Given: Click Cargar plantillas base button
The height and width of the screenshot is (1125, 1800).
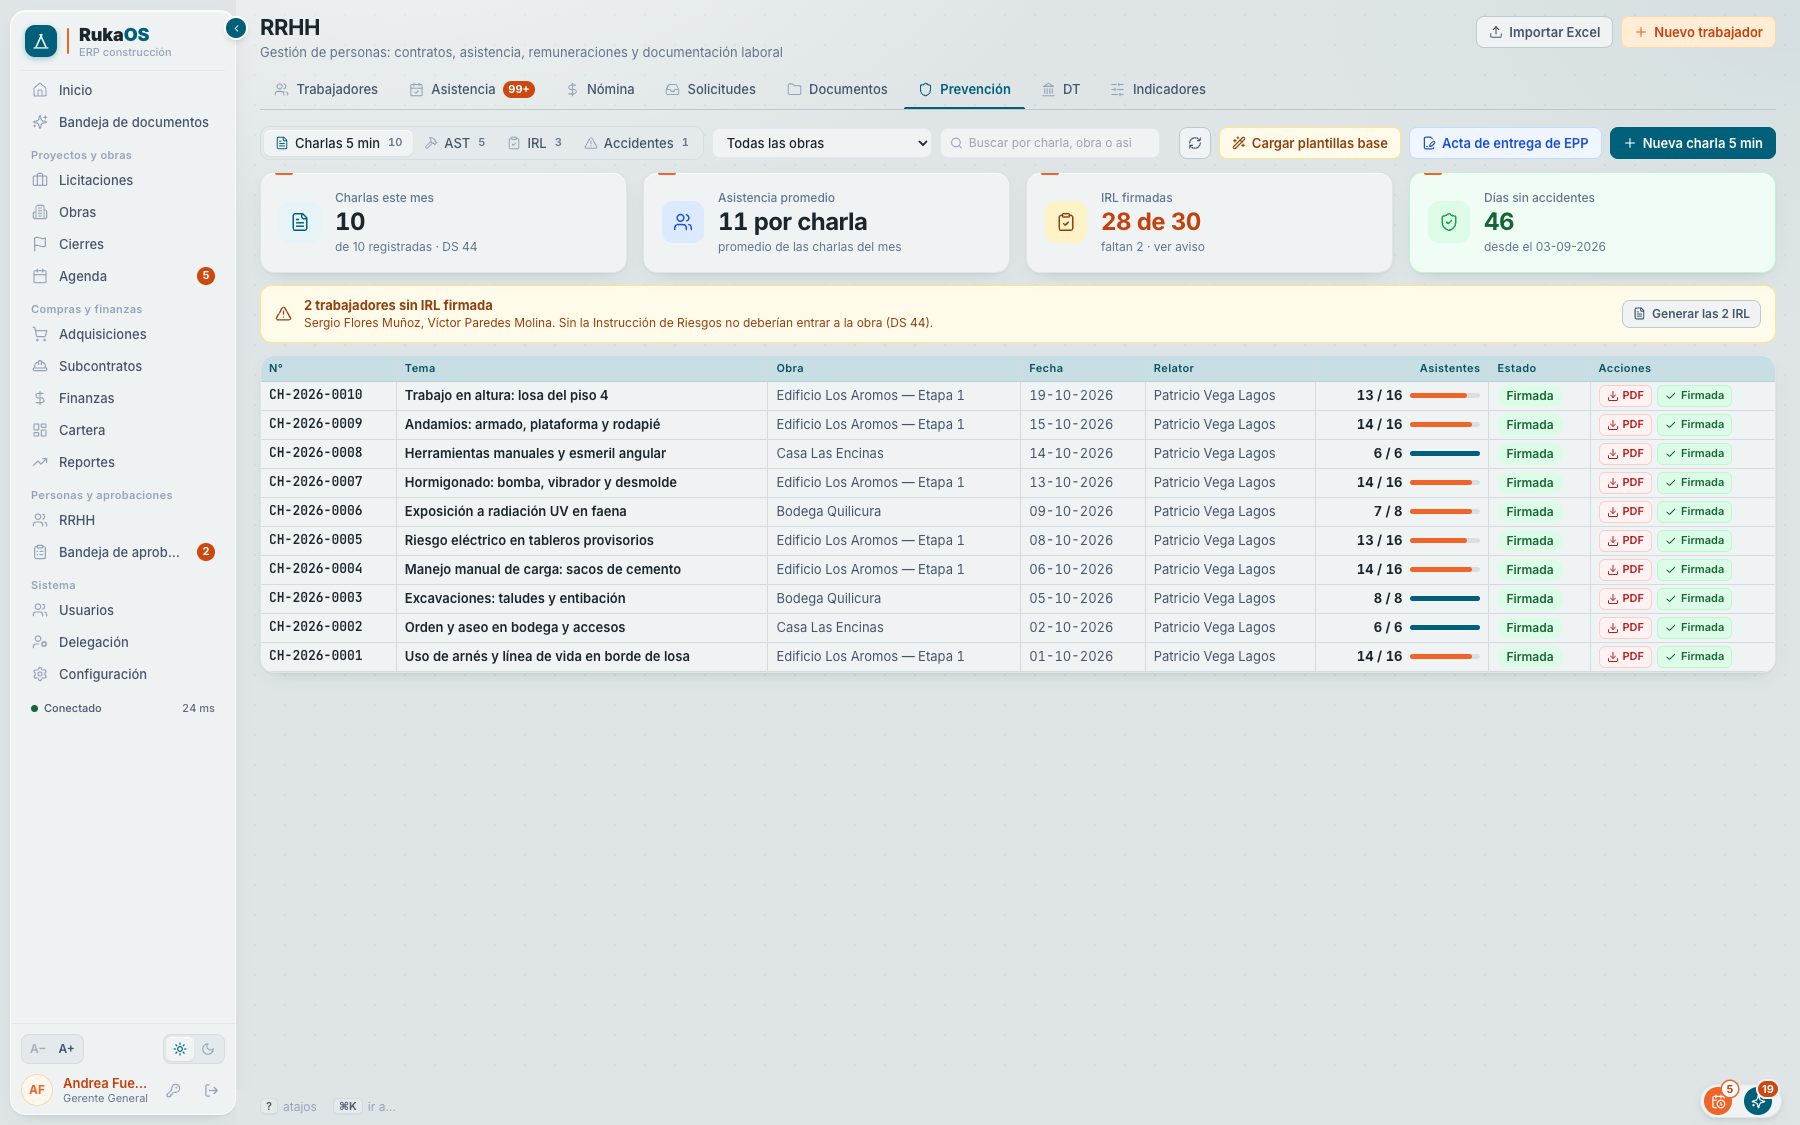Looking at the screenshot, I should click(x=1309, y=143).
